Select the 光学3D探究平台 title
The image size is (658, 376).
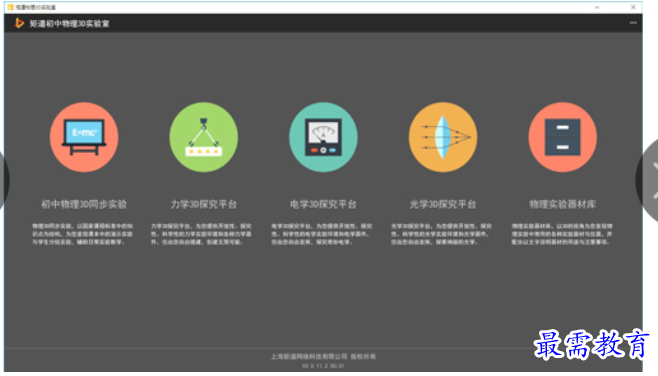pos(443,204)
